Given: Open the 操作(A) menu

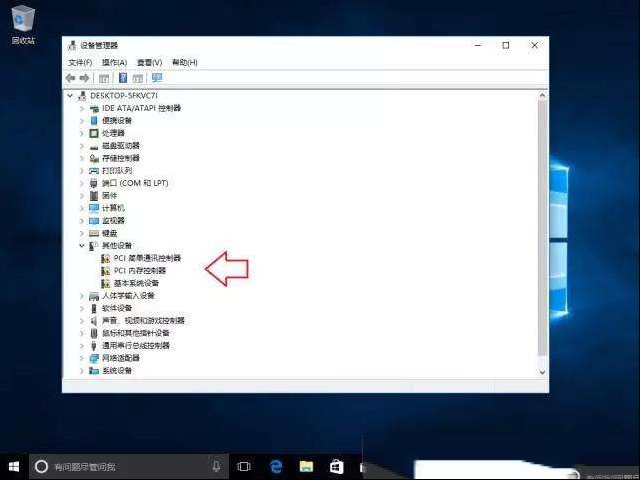Looking at the screenshot, I should click(114, 62).
